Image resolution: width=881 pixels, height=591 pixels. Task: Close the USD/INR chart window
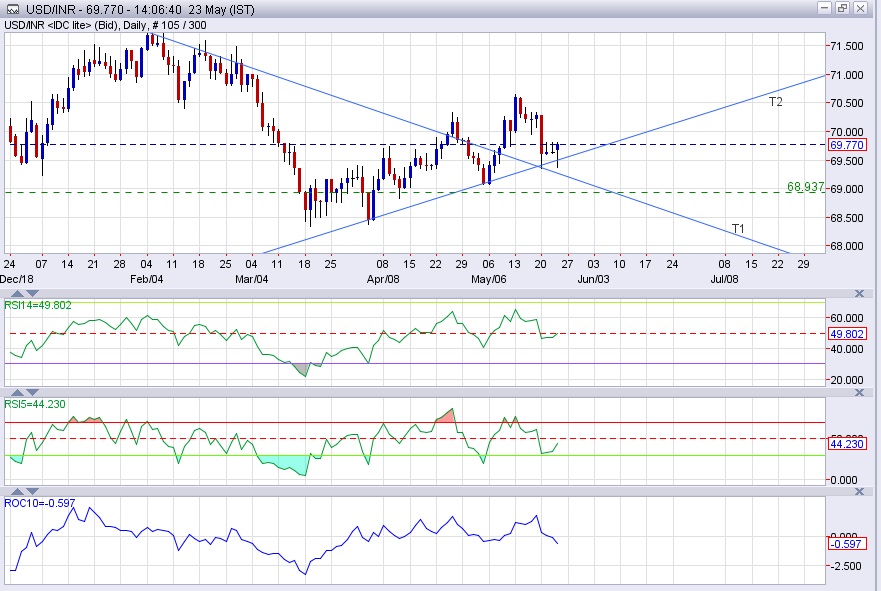[x=862, y=9]
